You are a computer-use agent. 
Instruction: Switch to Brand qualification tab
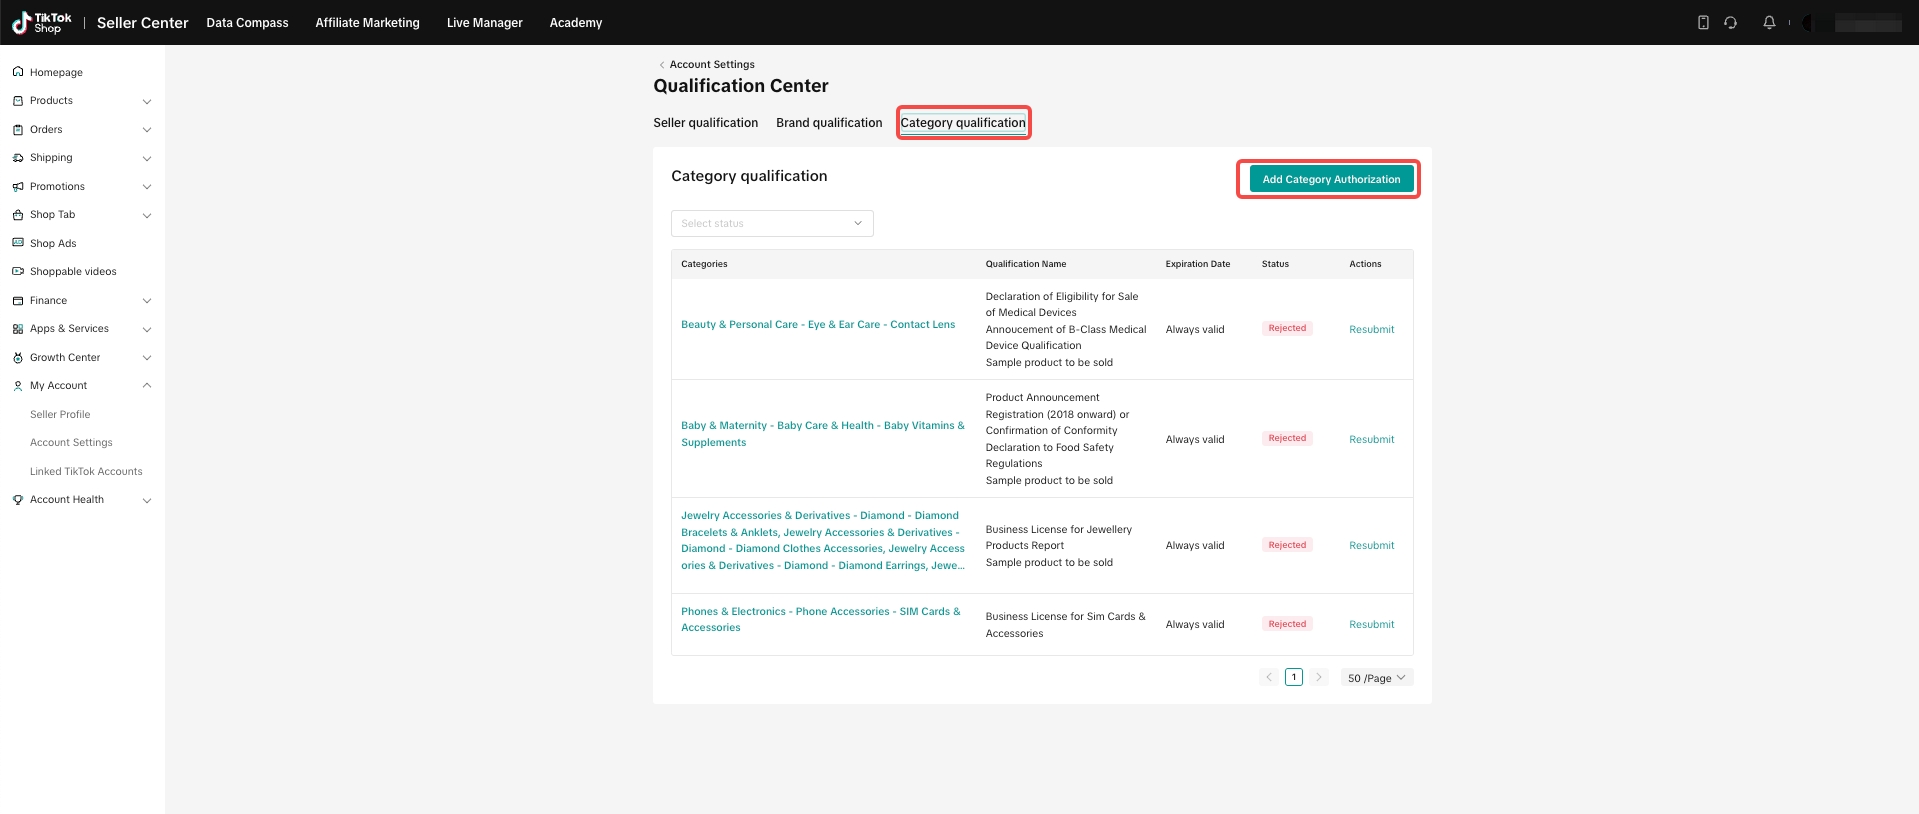[x=829, y=123]
